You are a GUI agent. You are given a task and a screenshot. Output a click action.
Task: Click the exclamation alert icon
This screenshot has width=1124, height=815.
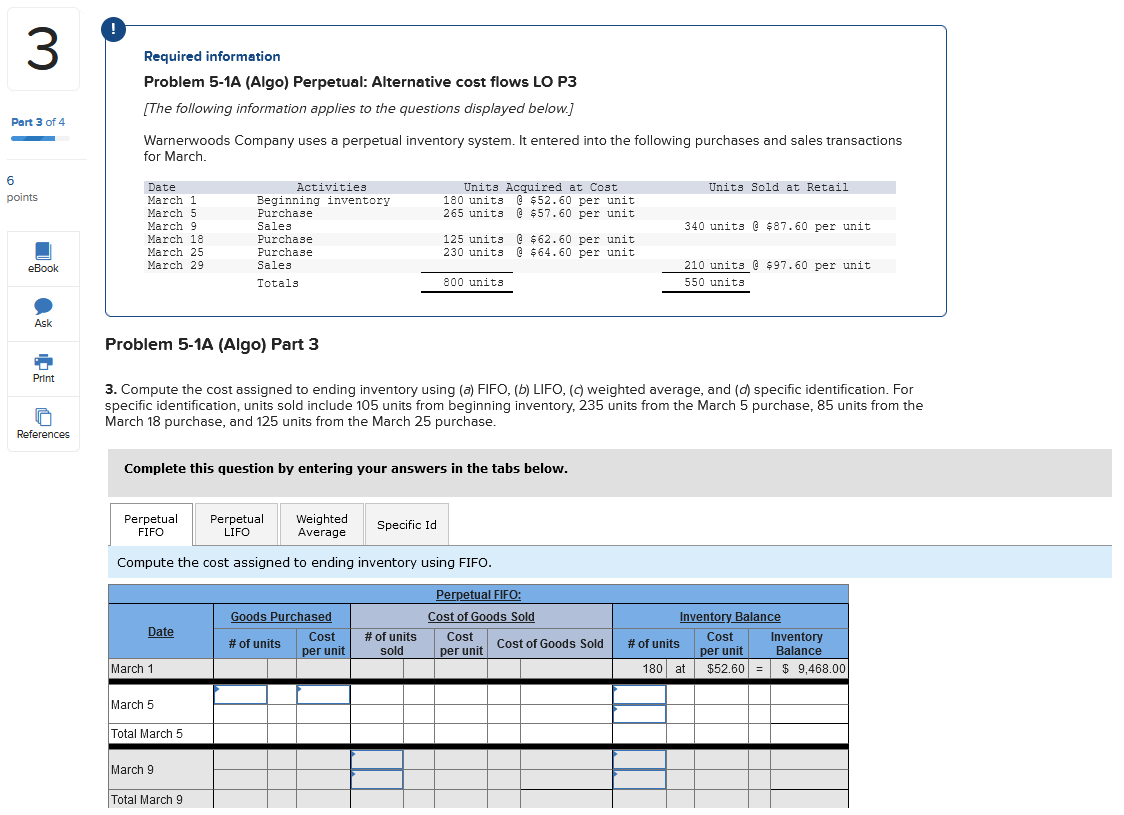click(x=113, y=29)
